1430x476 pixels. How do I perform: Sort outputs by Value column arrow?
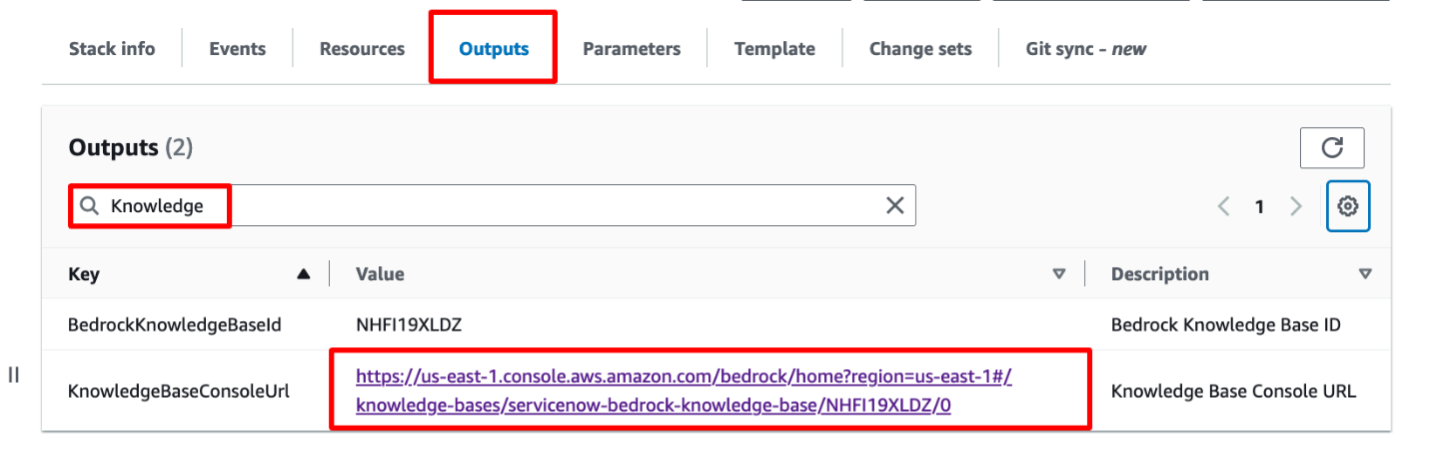point(1060,274)
